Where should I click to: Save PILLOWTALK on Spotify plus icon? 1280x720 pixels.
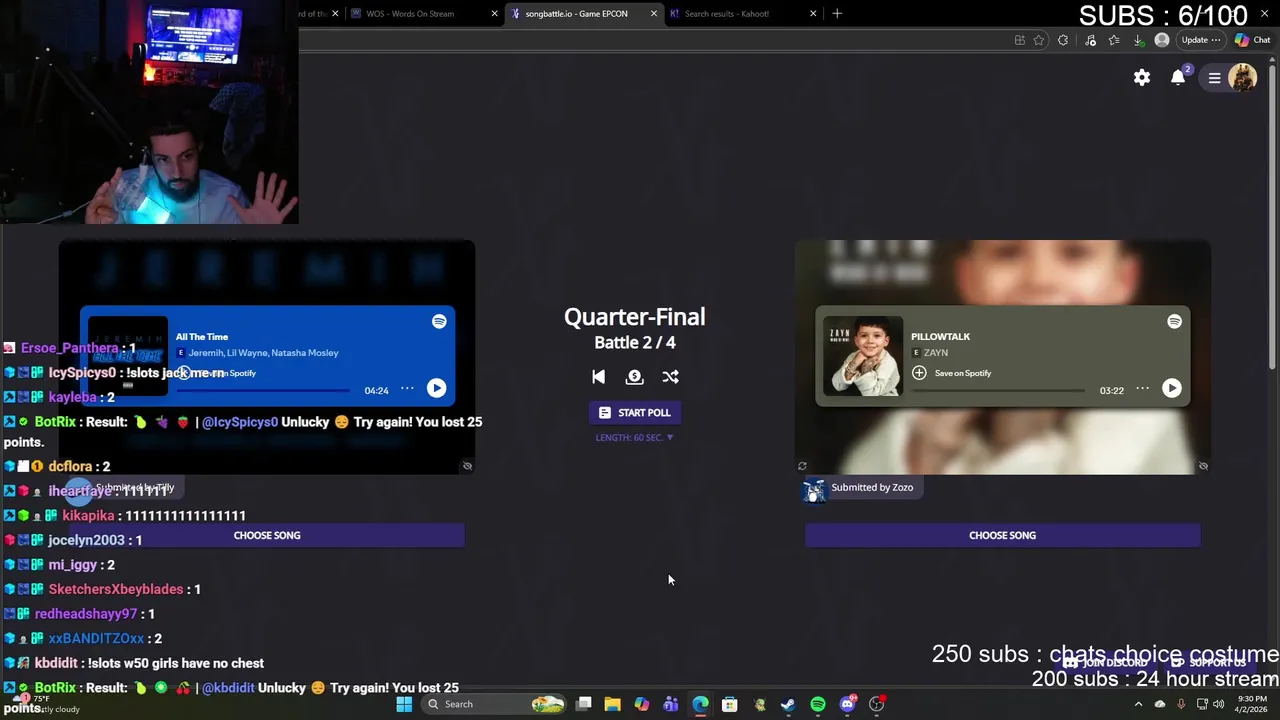[x=919, y=373]
